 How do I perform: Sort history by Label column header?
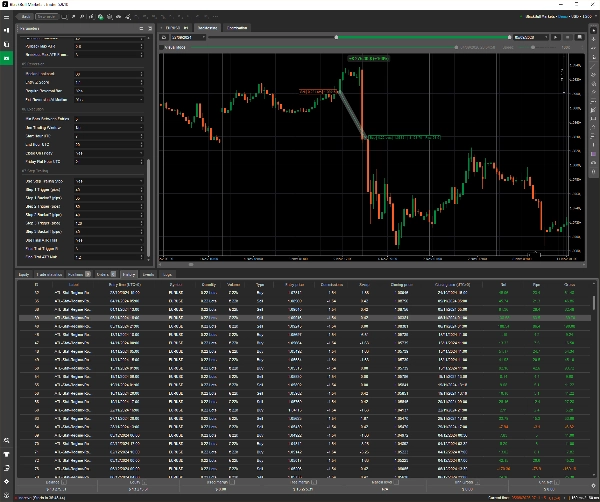click(x=74, y=285)
